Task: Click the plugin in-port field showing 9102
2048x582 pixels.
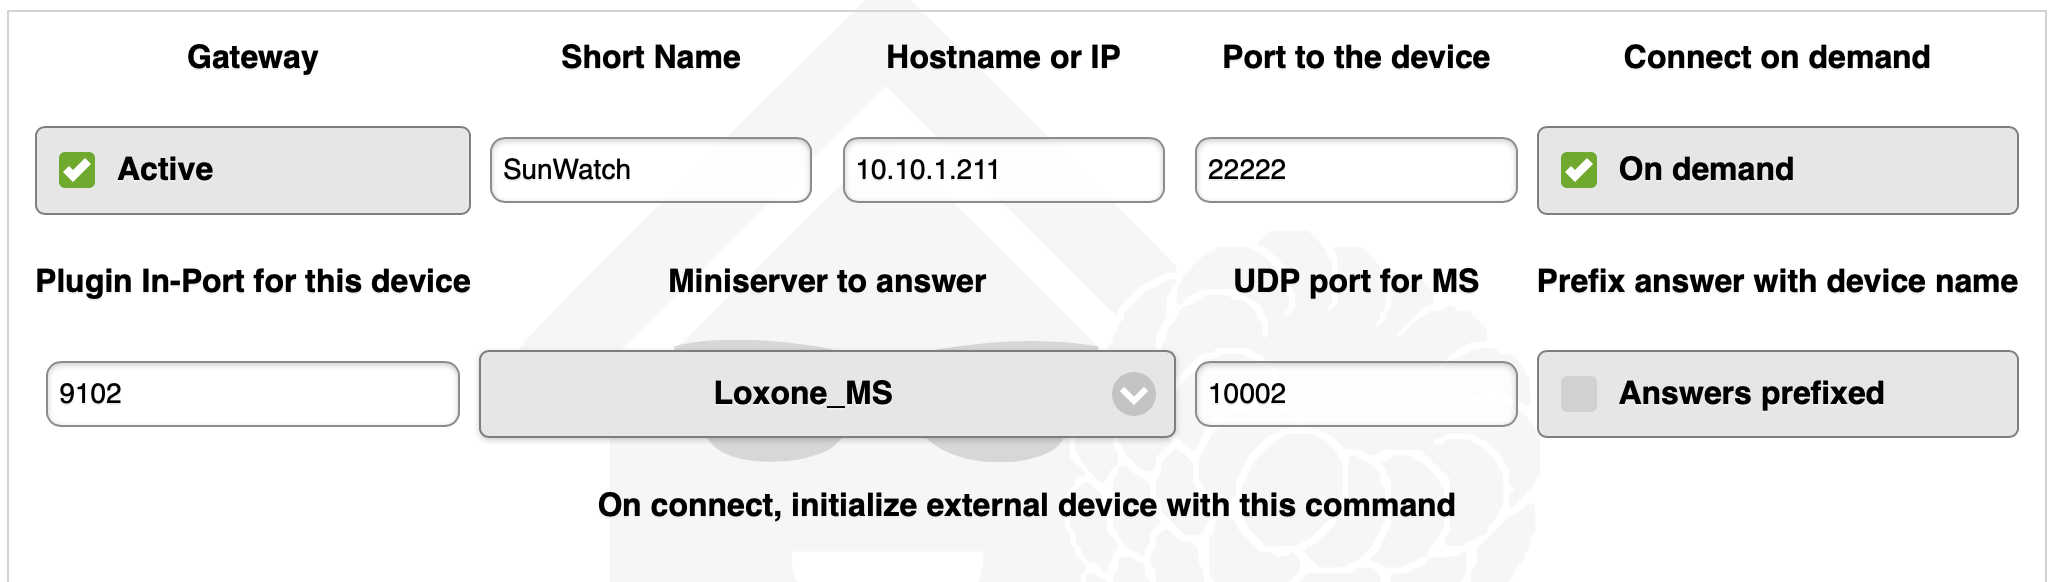Action: click(252, 394)
